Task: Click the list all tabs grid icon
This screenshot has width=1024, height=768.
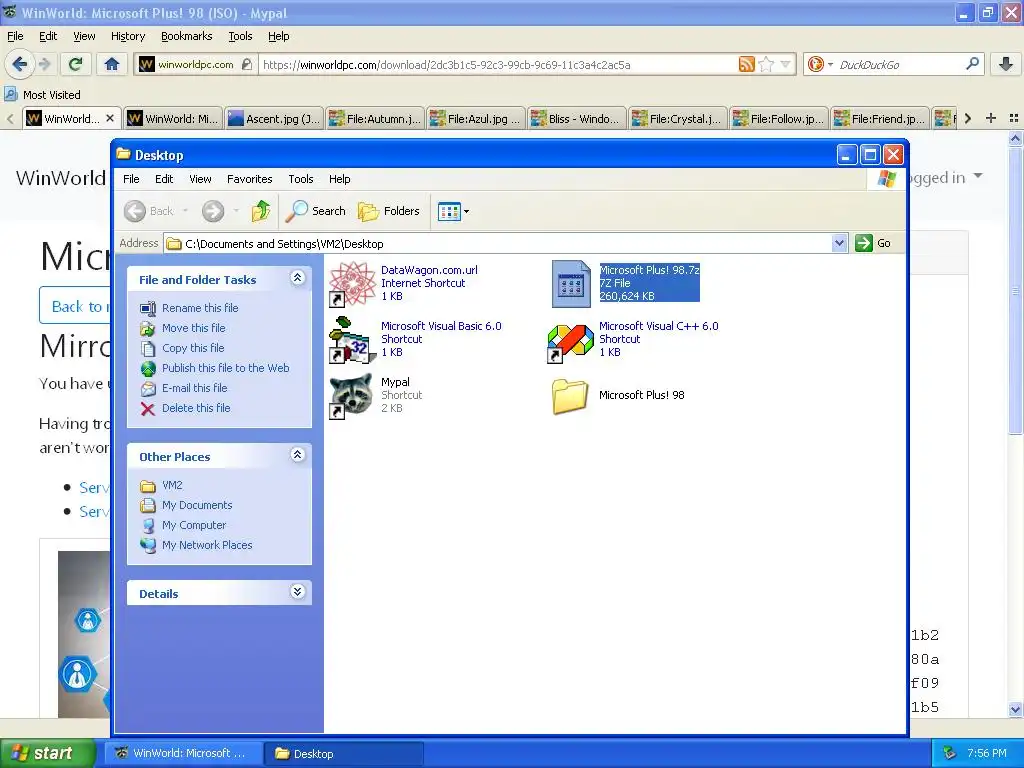Action: (x=1014, y=118)
